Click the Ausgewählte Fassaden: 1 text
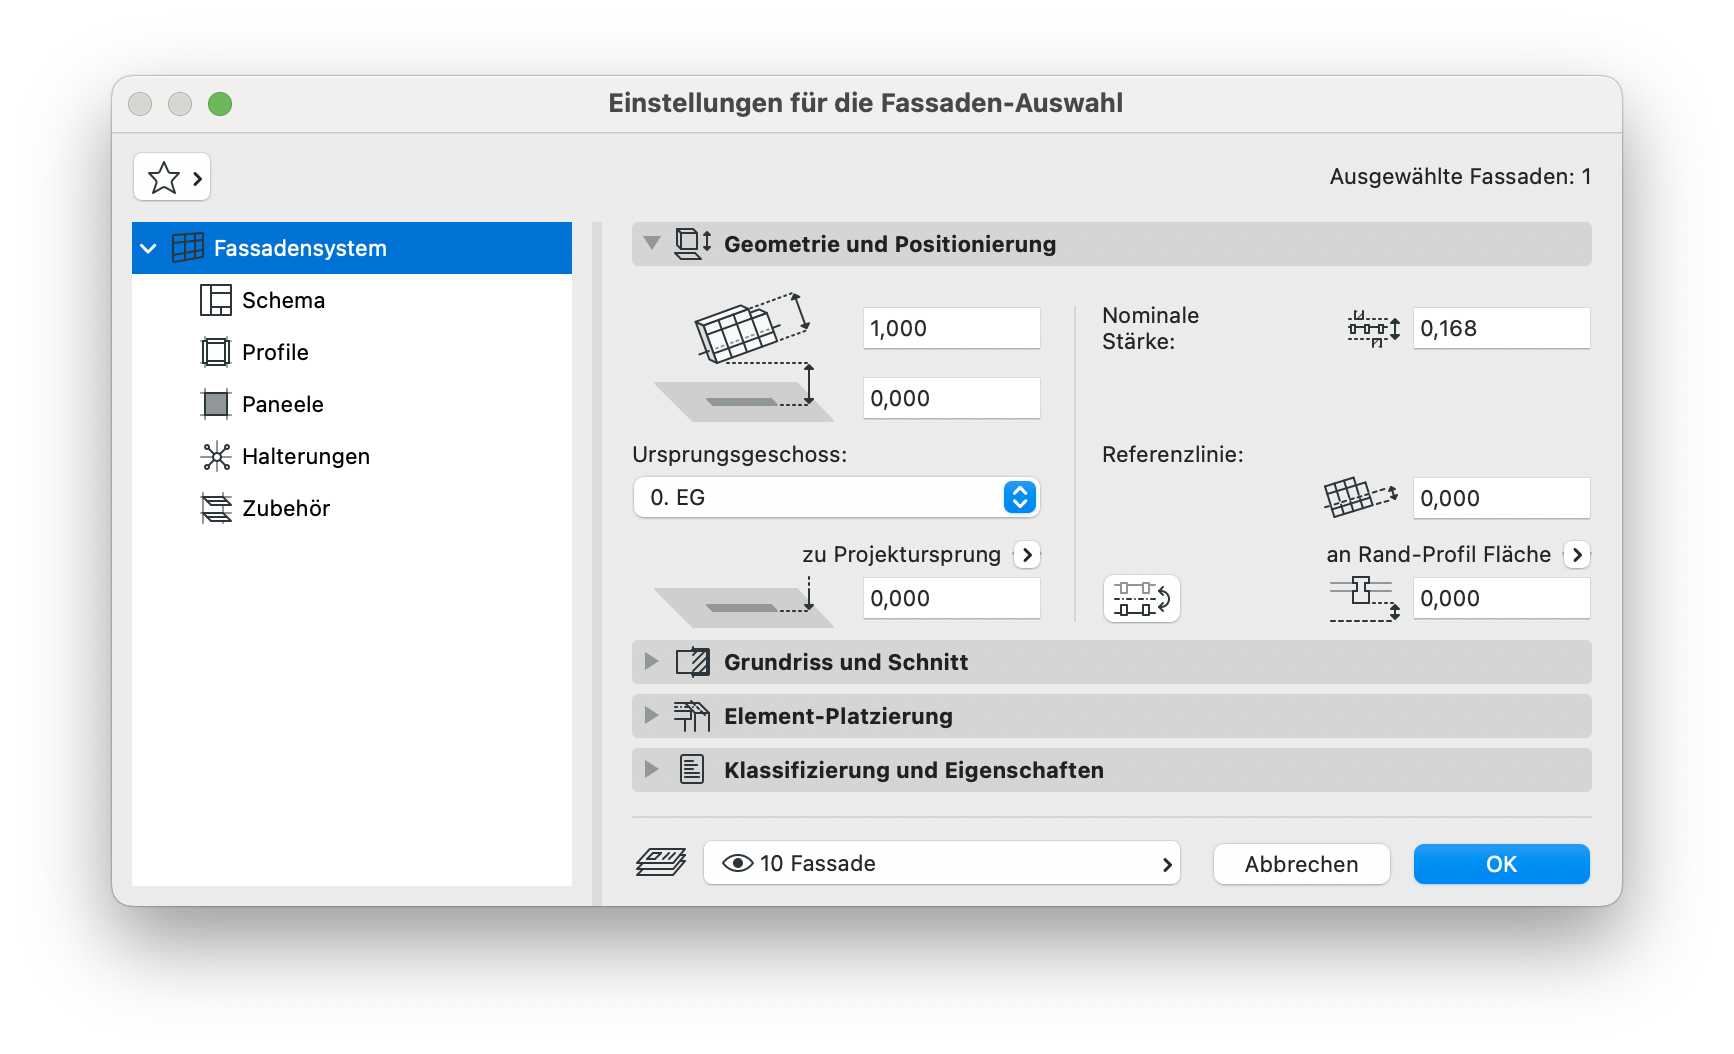The width and height of the screenshot is (1734, 1054). (1460, 177)
